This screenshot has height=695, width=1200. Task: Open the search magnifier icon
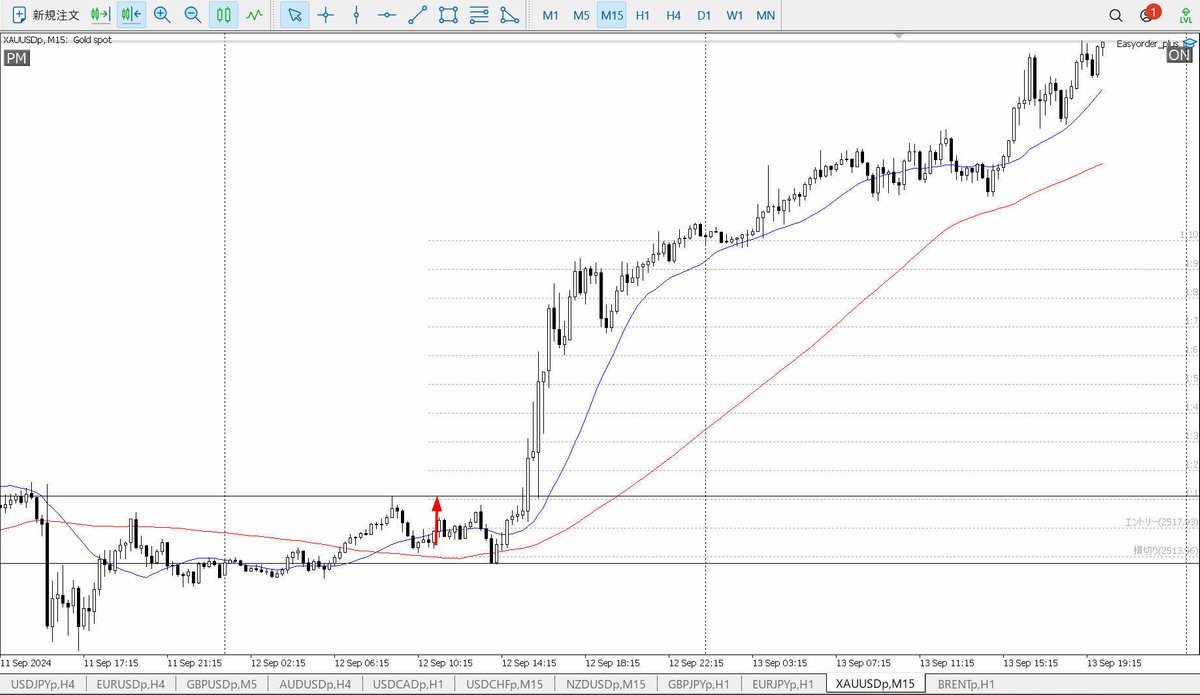point(1116,15)
